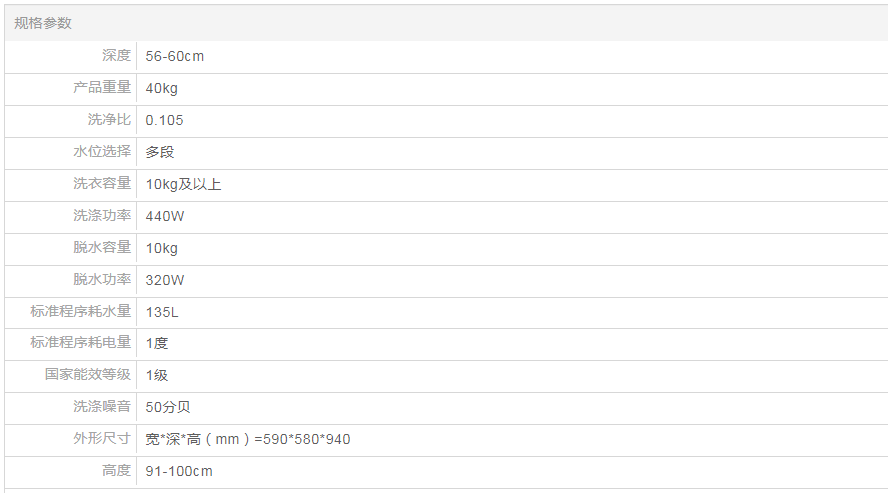Click the 脱水容量 label
The image size is (893, 493).
click(x=102, y=248)
